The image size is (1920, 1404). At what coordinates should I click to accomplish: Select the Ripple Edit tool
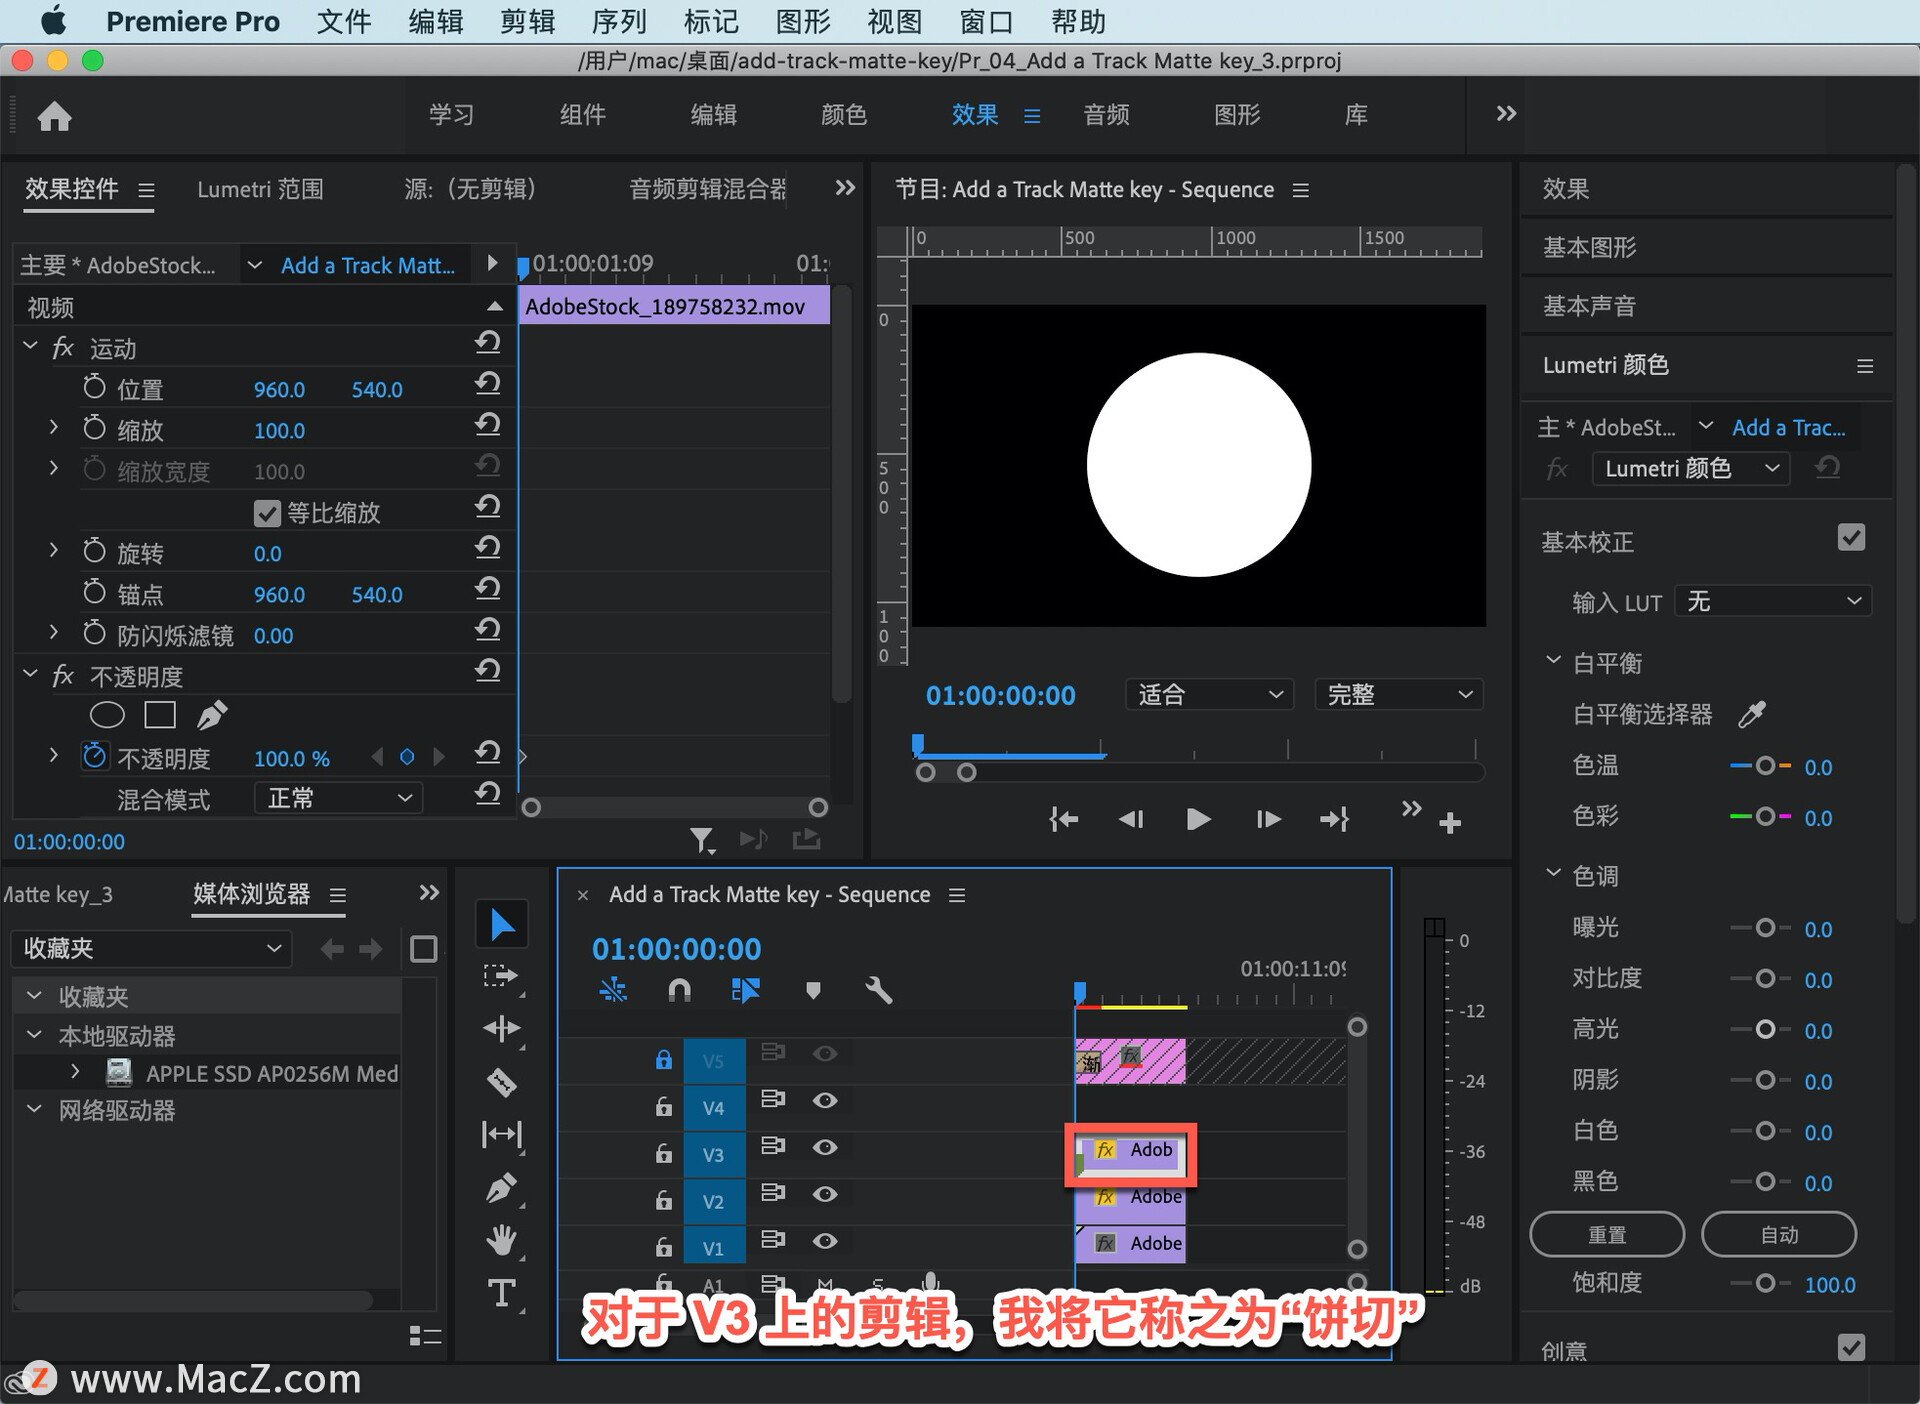pyautogui.click(x=501, y=1028)
